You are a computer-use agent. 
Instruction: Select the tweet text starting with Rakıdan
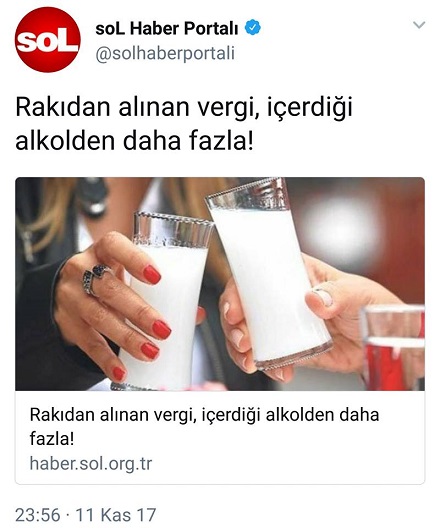184,124
